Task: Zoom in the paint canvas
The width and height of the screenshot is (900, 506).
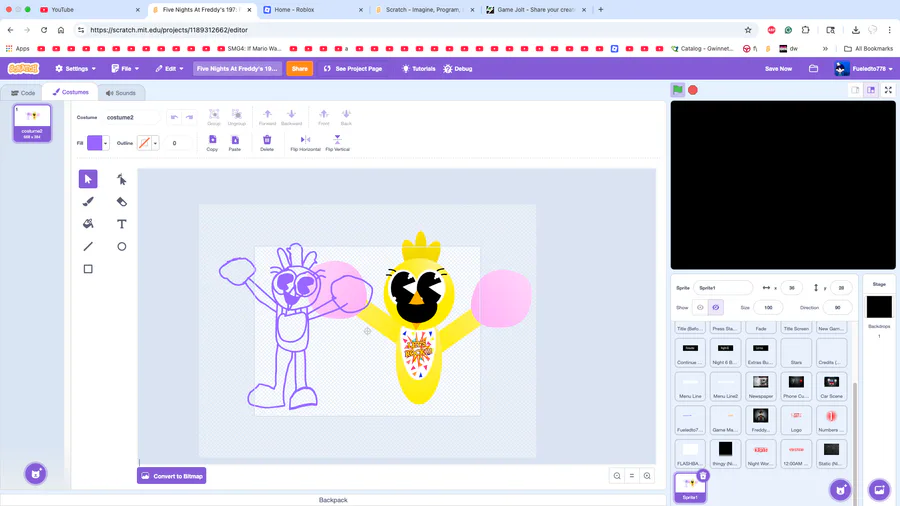Action: tap(647, 476)
